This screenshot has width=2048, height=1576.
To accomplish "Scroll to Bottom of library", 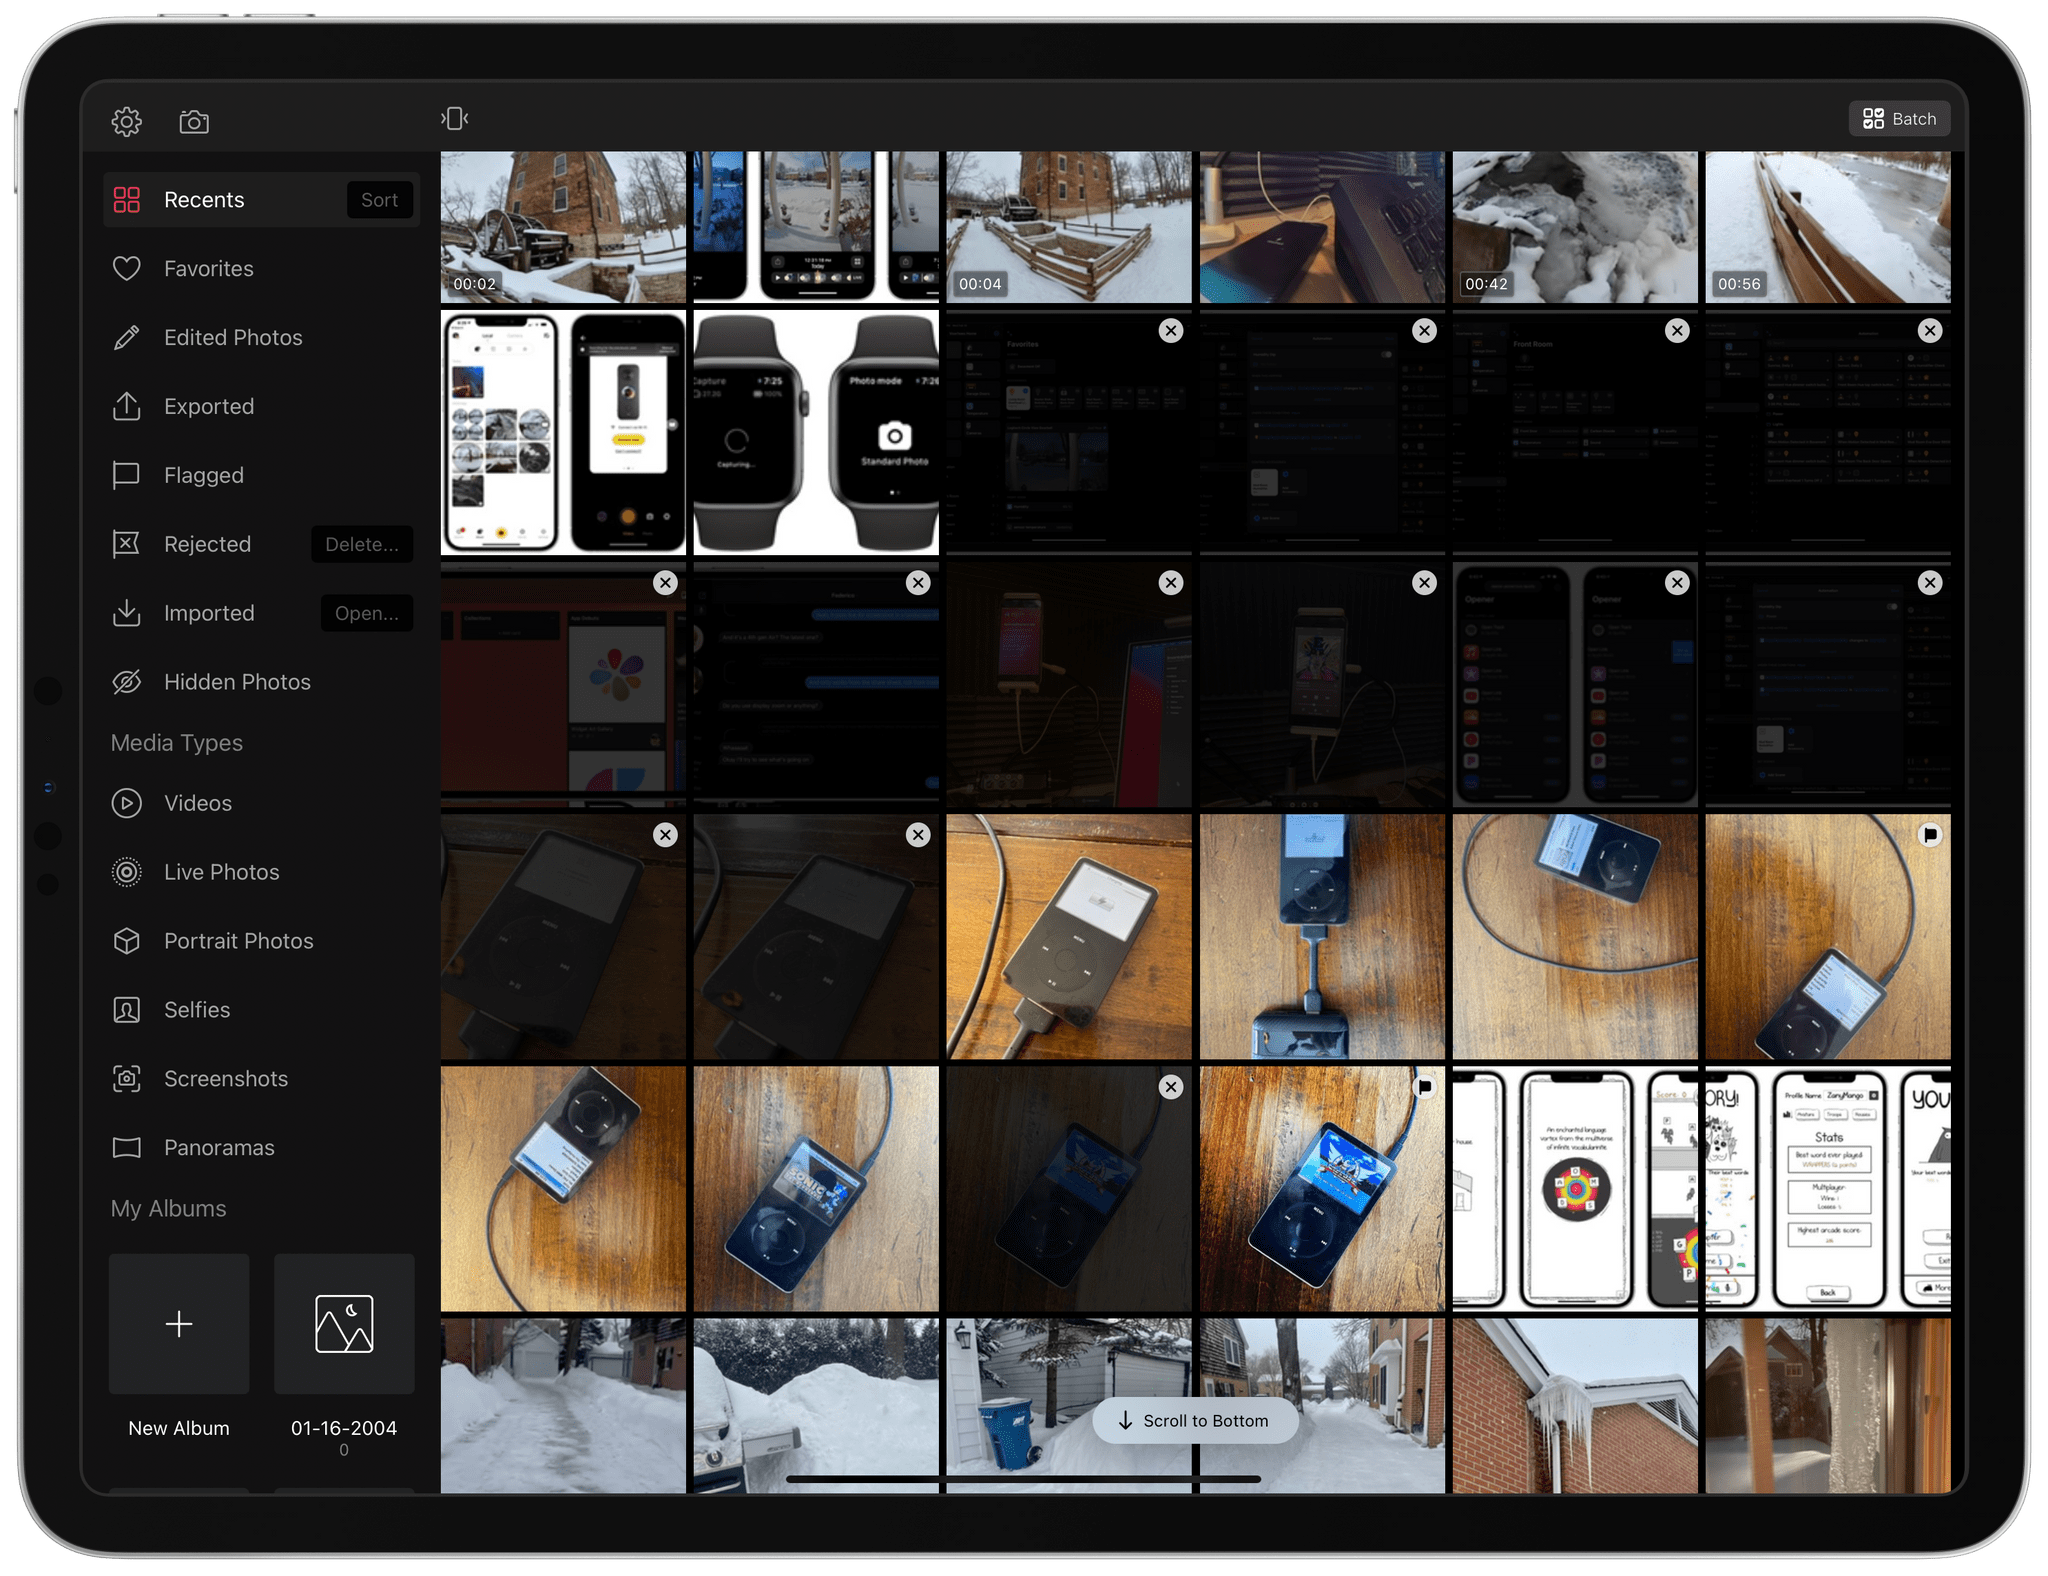I will [1197, 1420].
